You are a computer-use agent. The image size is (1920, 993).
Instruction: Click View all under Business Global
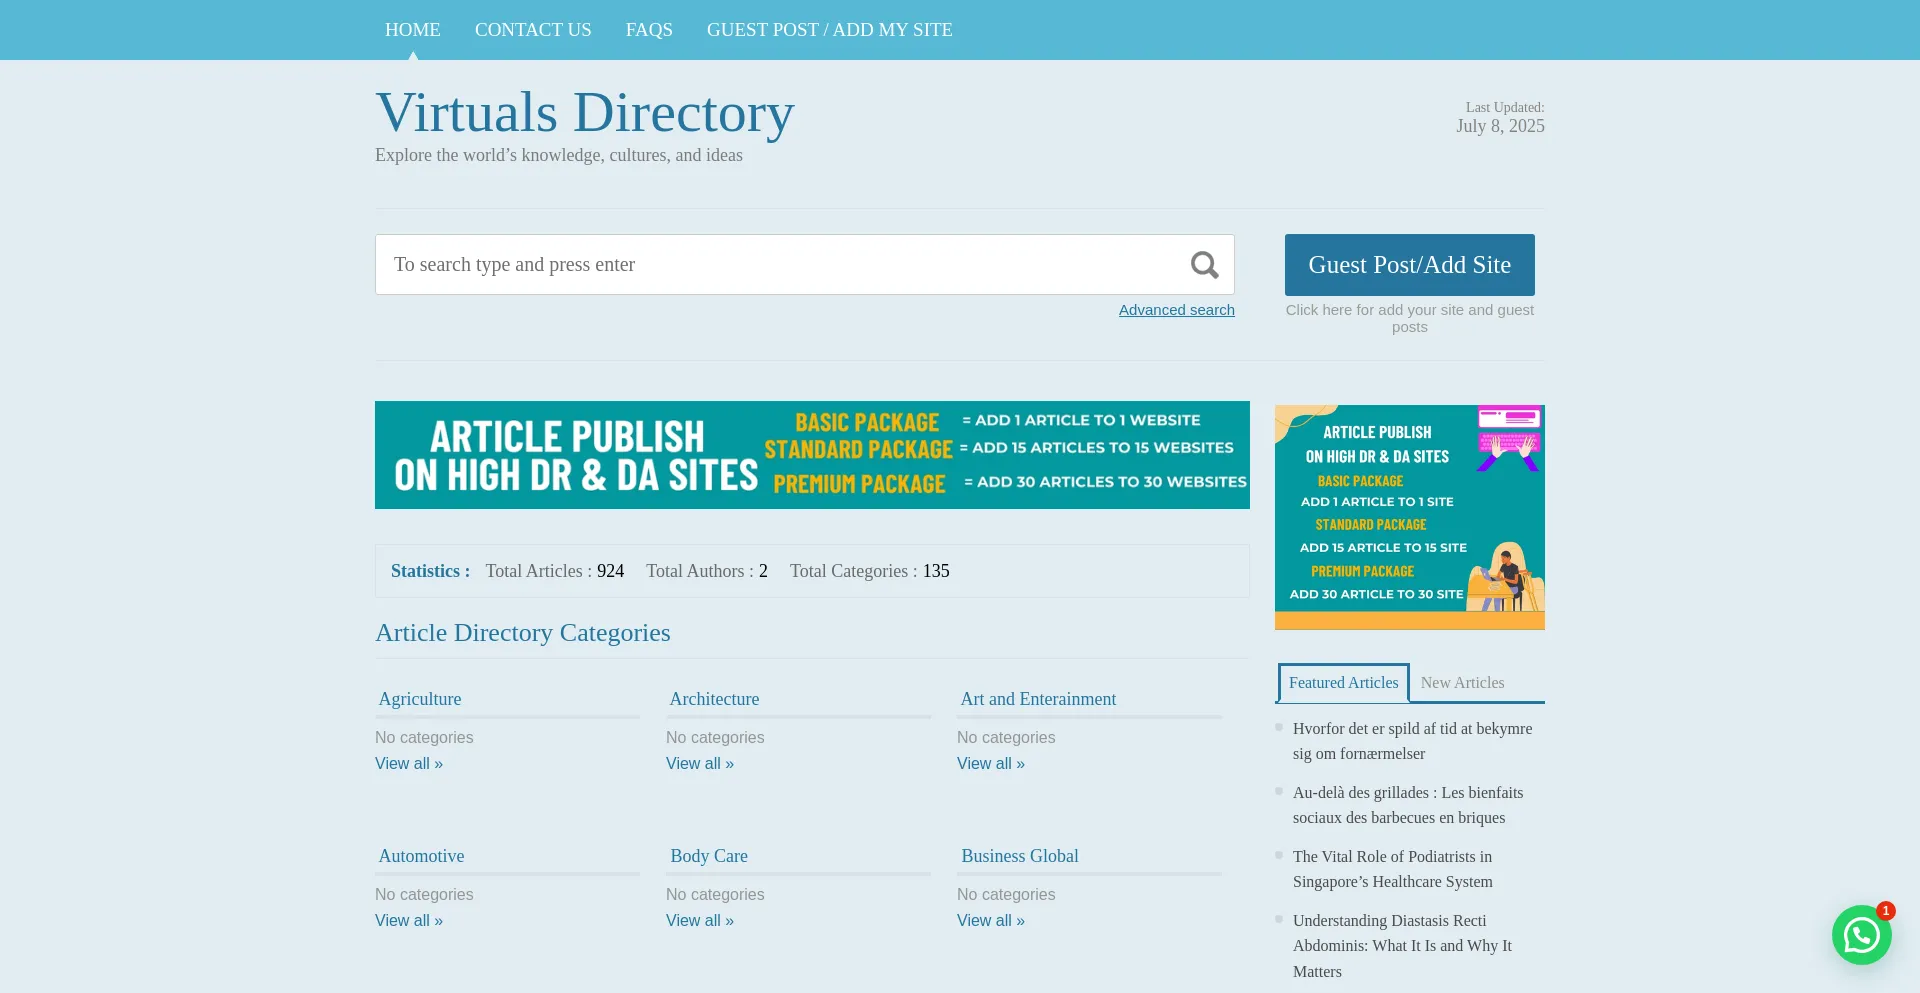(991, 920)
